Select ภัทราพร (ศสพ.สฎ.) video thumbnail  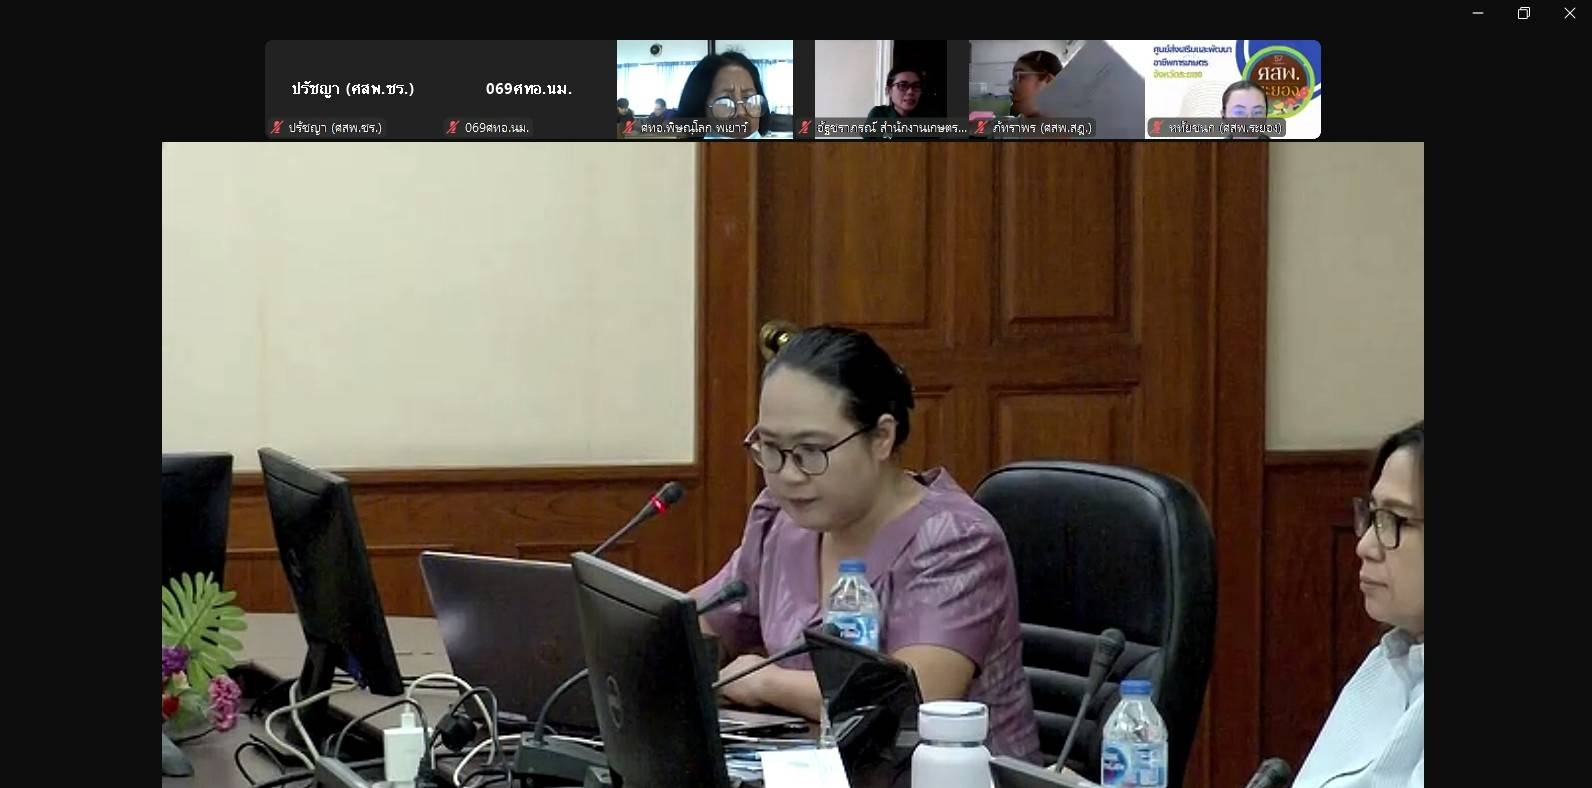coord(1056,80)
